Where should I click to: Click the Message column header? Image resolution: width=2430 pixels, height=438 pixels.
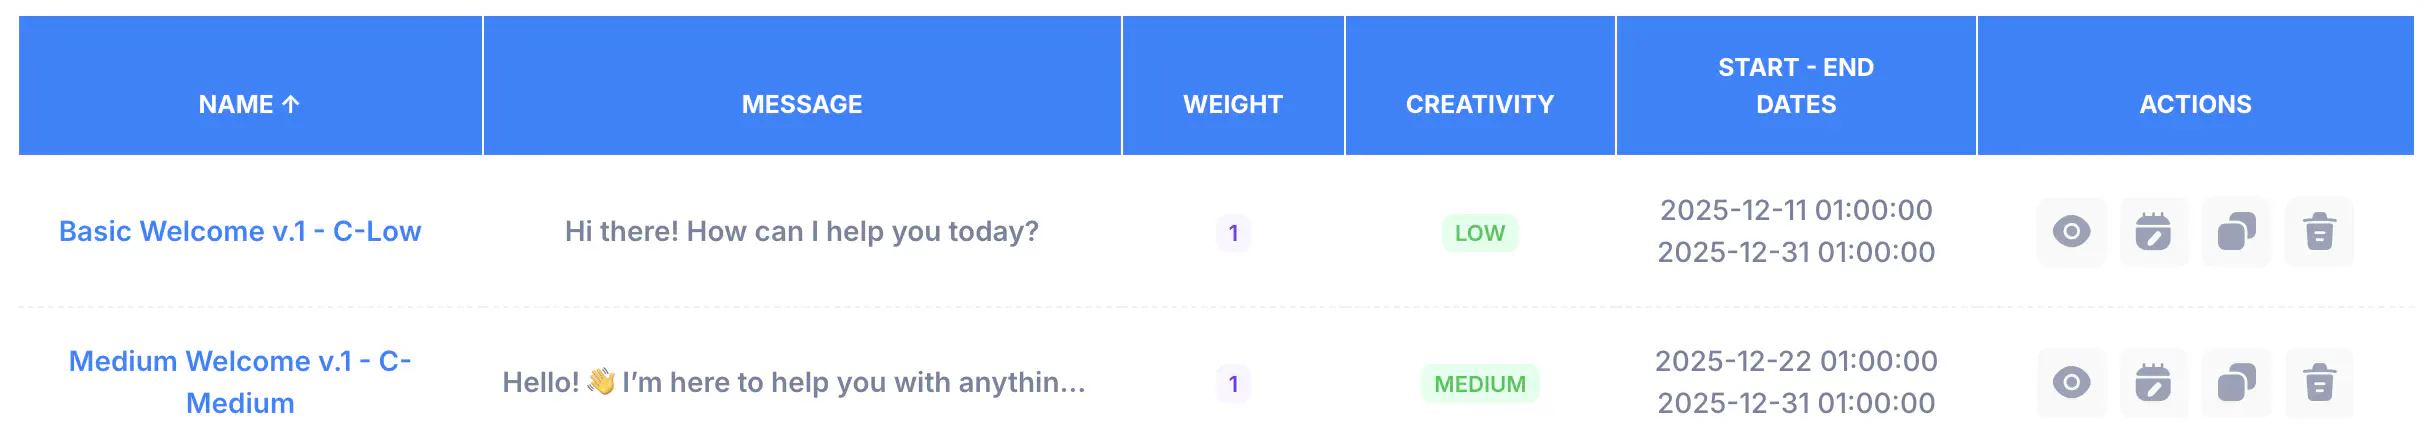pyautogui.click(x=802, y=104)
